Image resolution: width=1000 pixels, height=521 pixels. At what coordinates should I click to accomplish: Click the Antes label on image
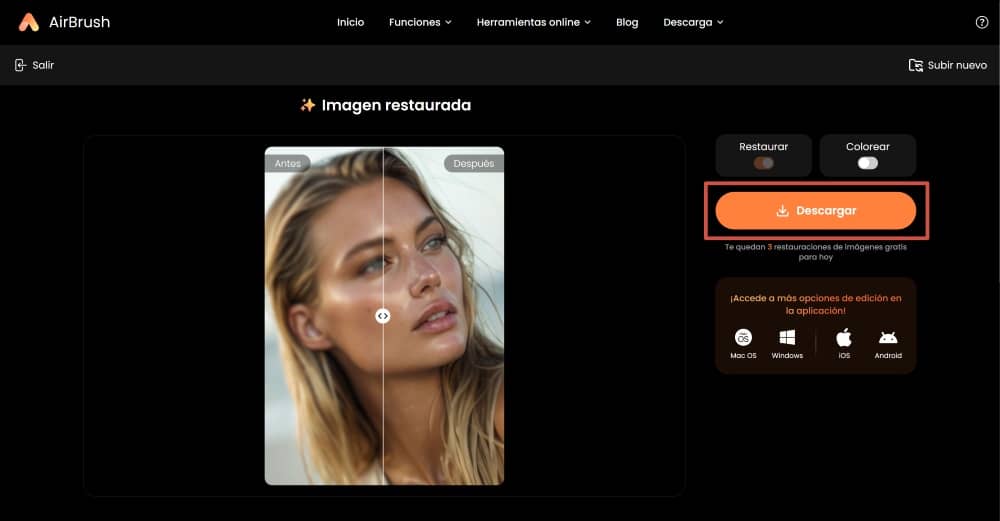[x=288, y=164]
